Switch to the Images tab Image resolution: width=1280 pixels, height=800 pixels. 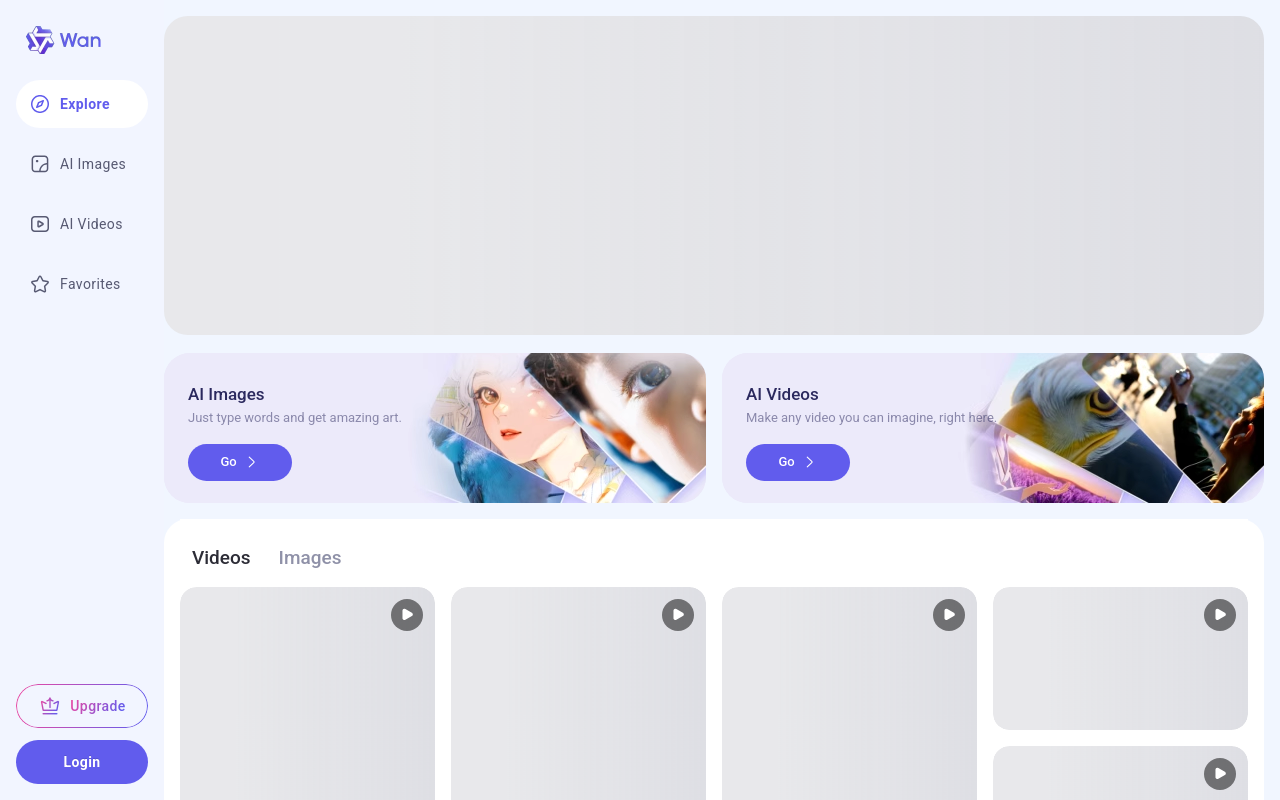click(x=310, y=558)
